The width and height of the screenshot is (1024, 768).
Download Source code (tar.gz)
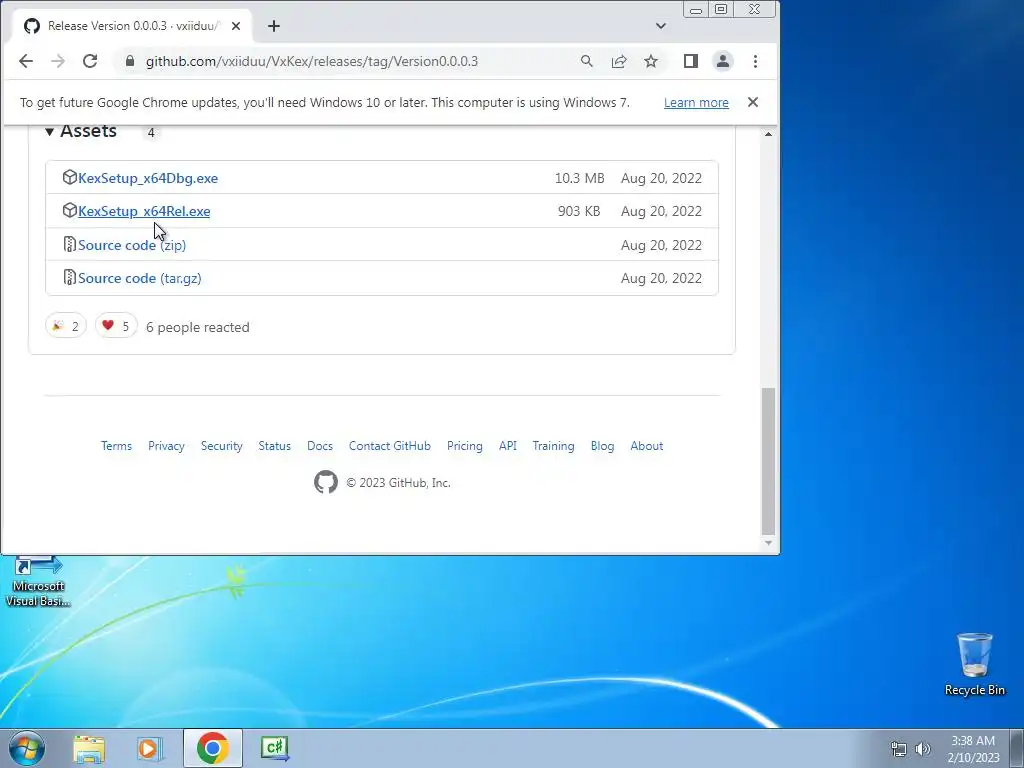coord(140,278)
